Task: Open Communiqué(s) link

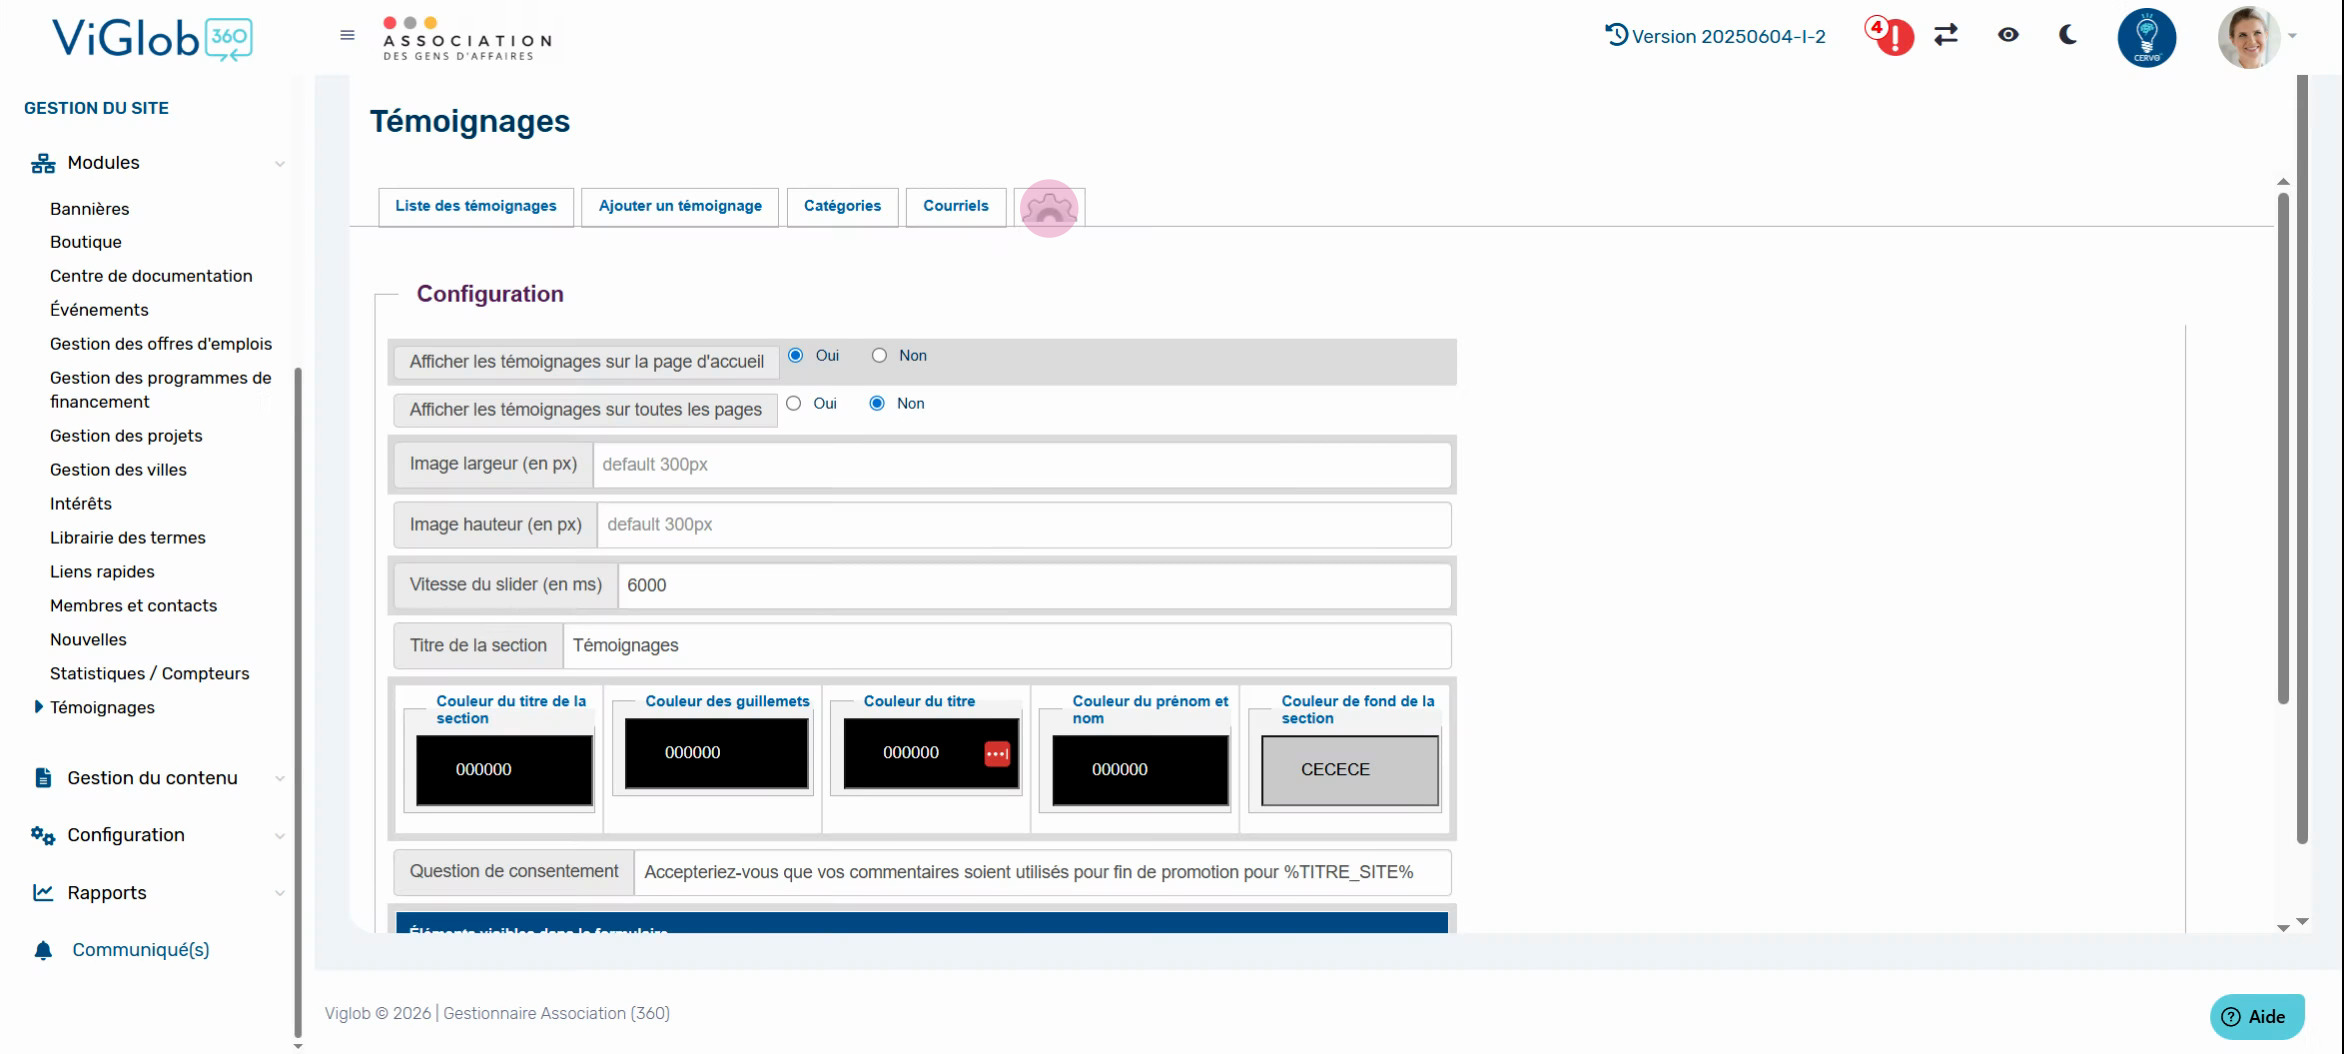Action: coord(141,950)
